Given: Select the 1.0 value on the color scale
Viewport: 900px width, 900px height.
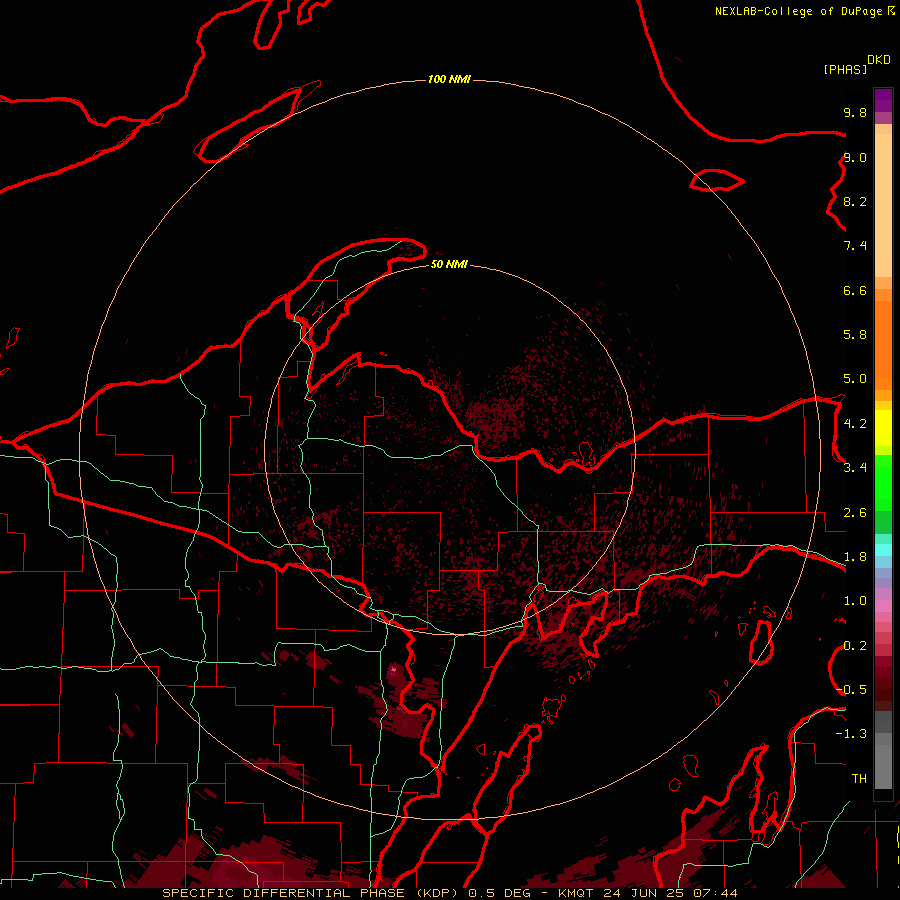Looking at the screenshot, I should 855,602.
